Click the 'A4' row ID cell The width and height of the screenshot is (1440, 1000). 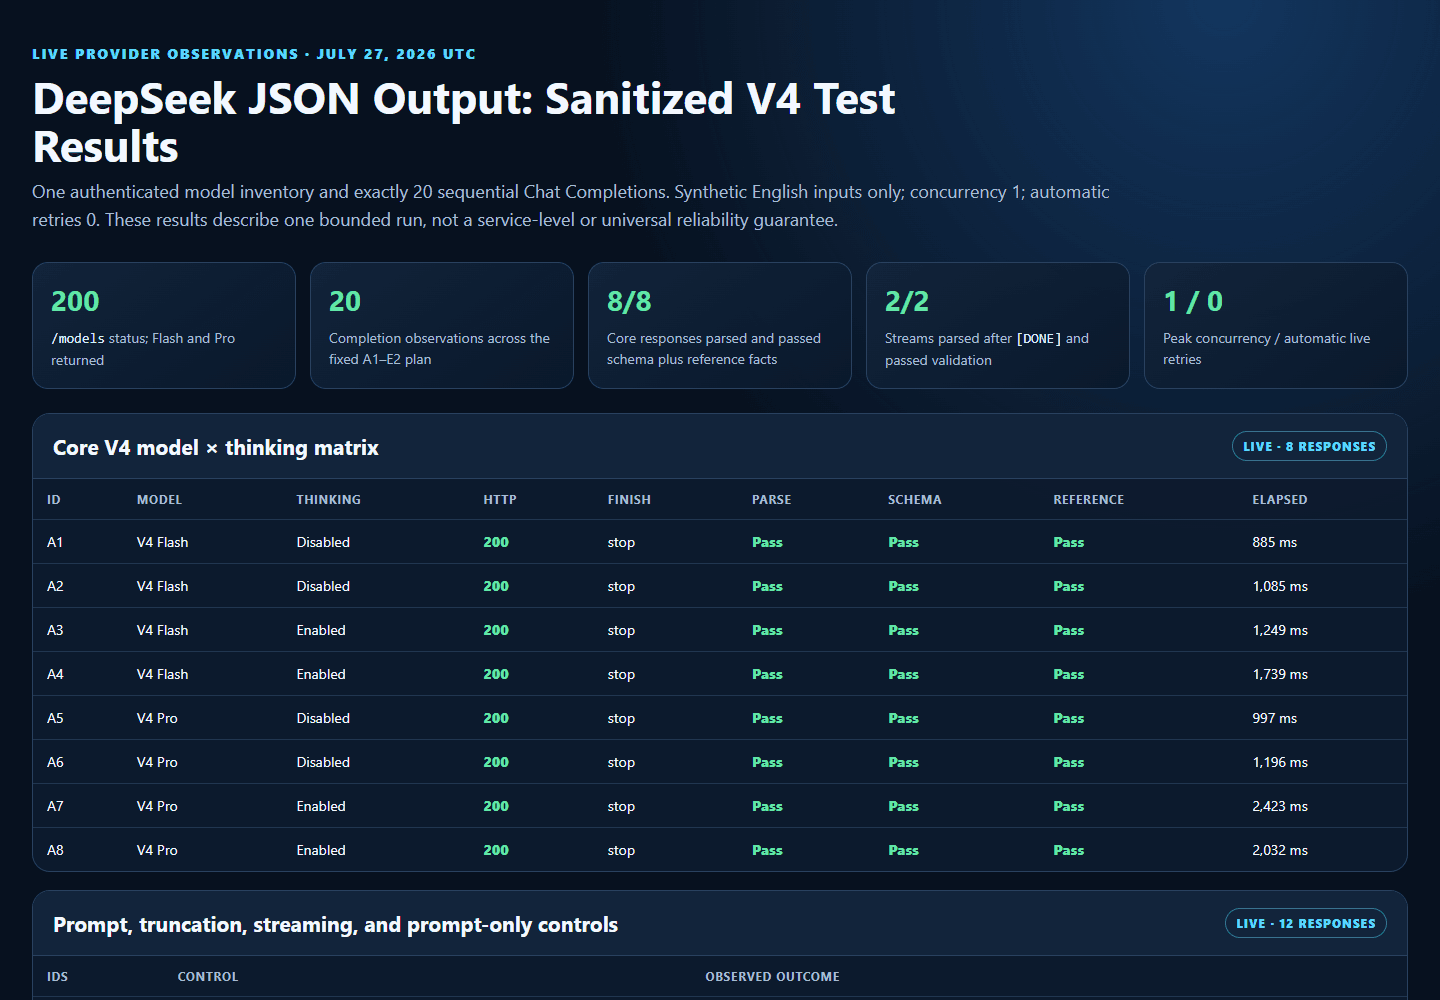click(x=55, y=674)
